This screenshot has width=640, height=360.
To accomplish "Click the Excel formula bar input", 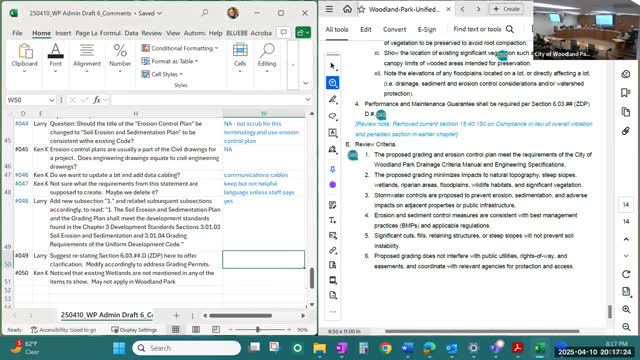I will [207, 100].
